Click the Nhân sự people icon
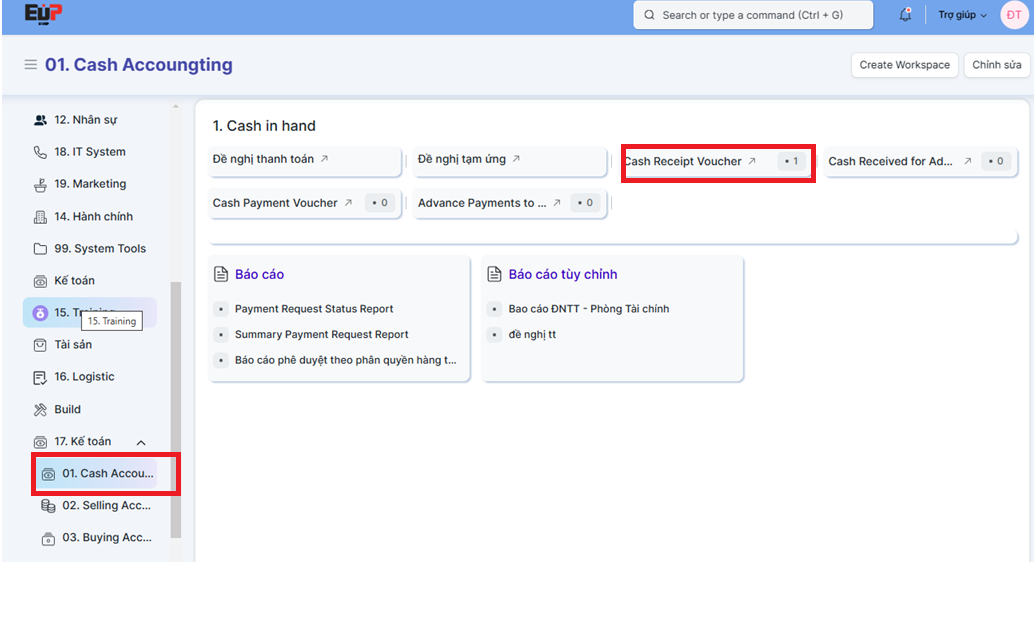The height and width of the screenshot is (642, 1034). [x=40, y=120]
